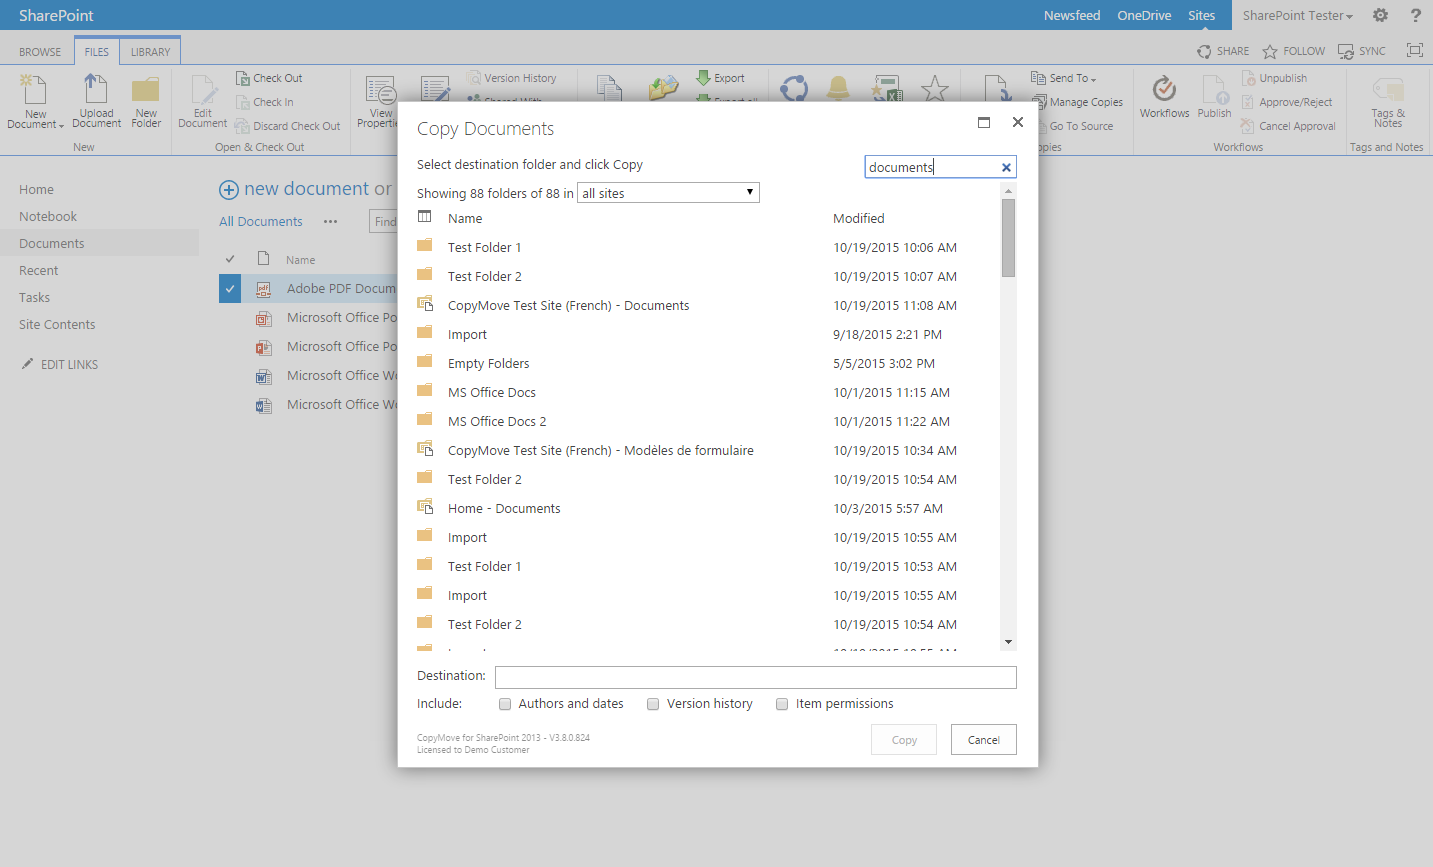Click Approve/Reject in the ribbon
This screenshot has width=1433, height=867.
click(1287, 102)
